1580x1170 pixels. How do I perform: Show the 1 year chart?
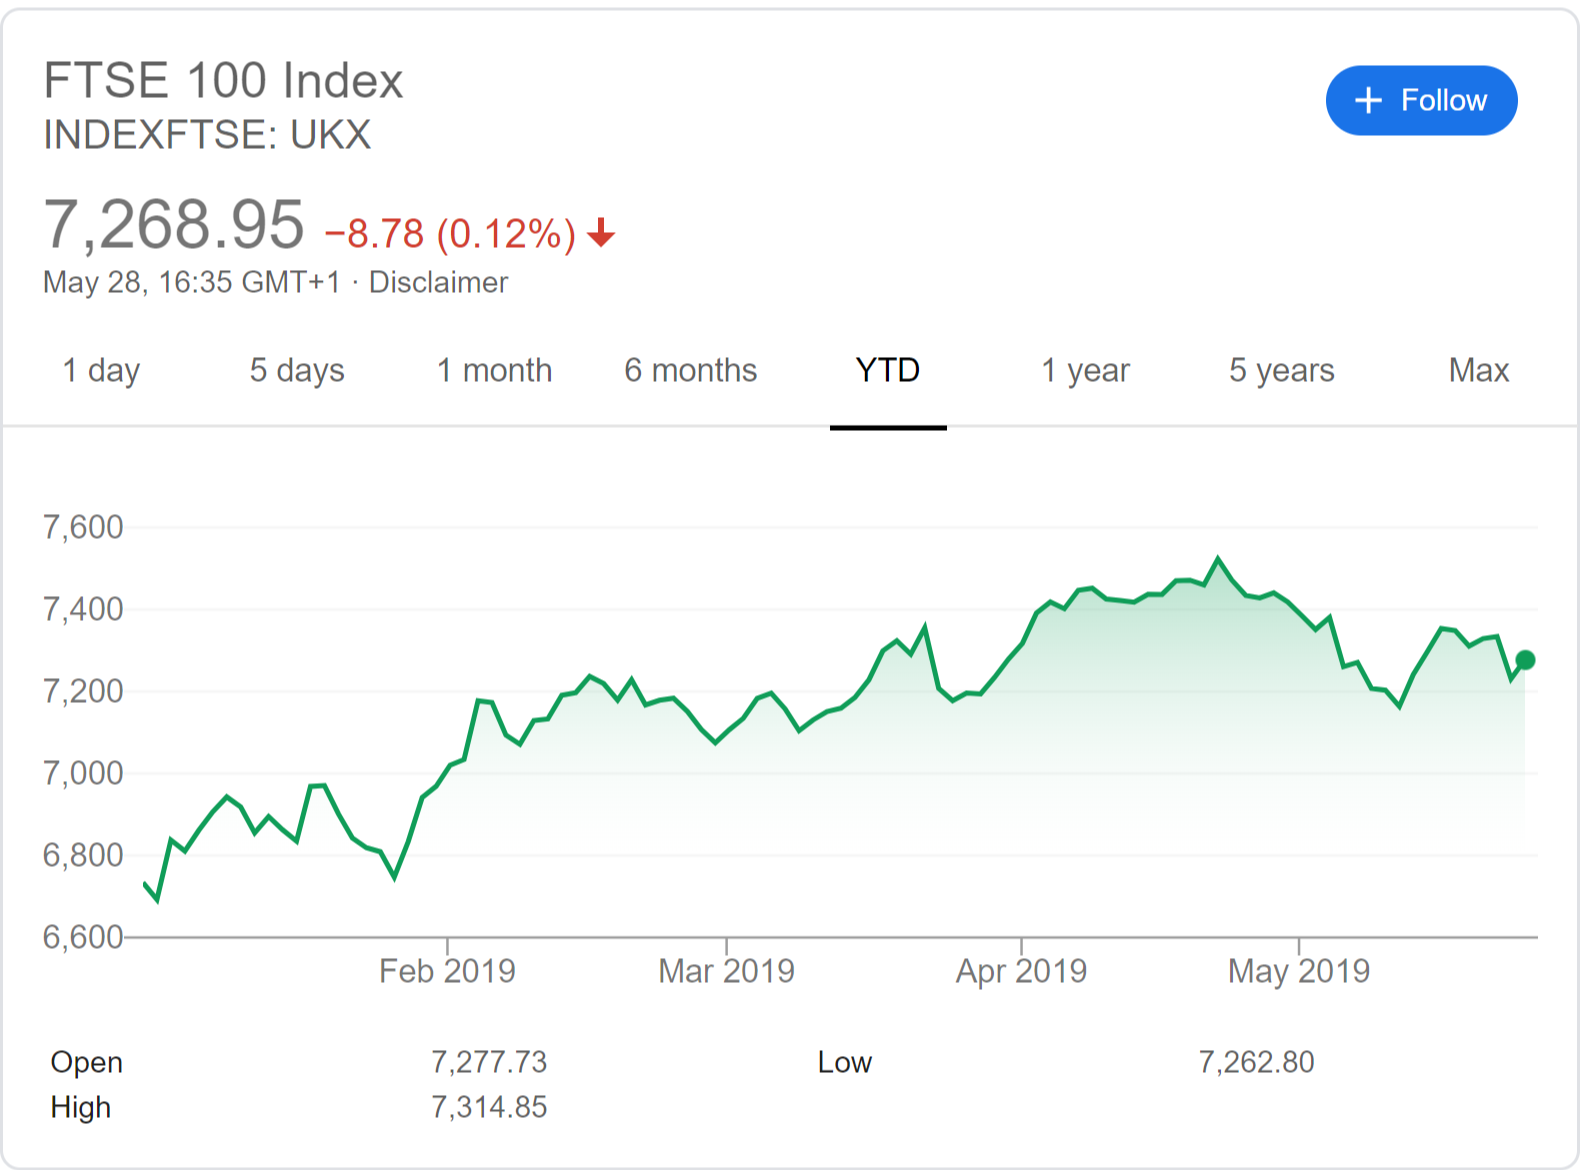point(1085,371)
